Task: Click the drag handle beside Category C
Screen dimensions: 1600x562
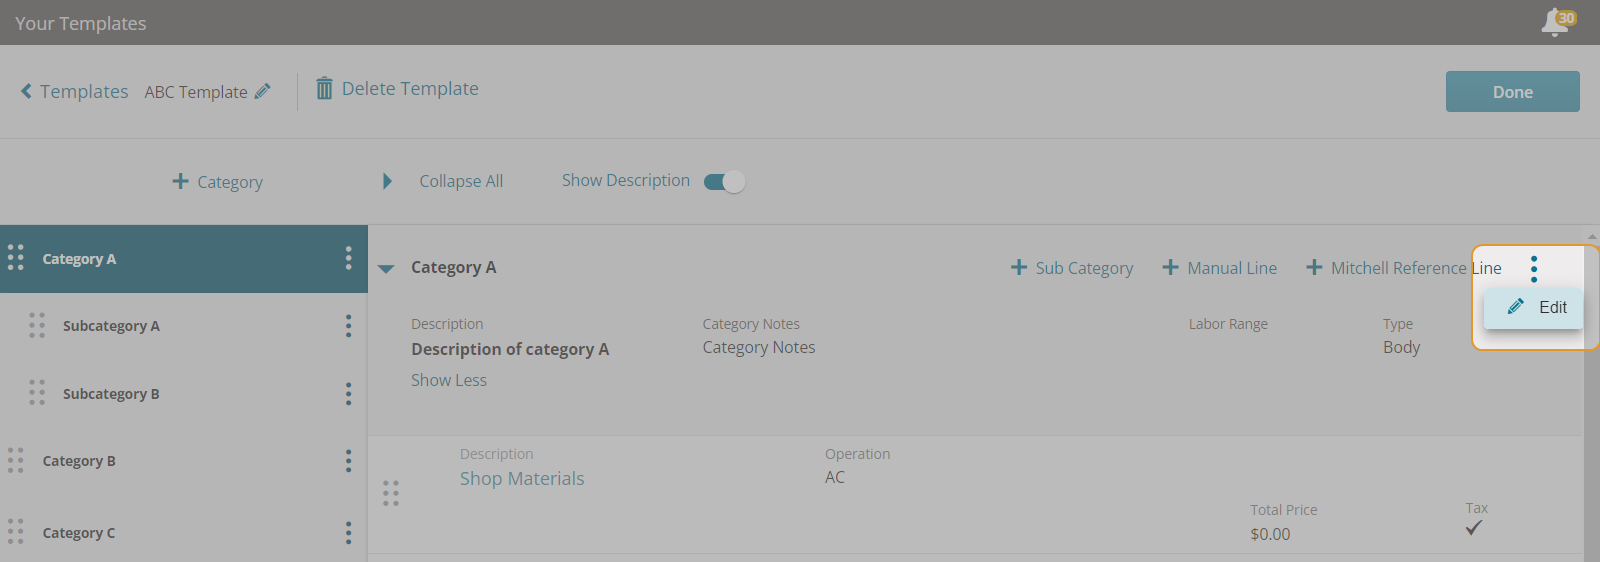Action: click(16, 532)
